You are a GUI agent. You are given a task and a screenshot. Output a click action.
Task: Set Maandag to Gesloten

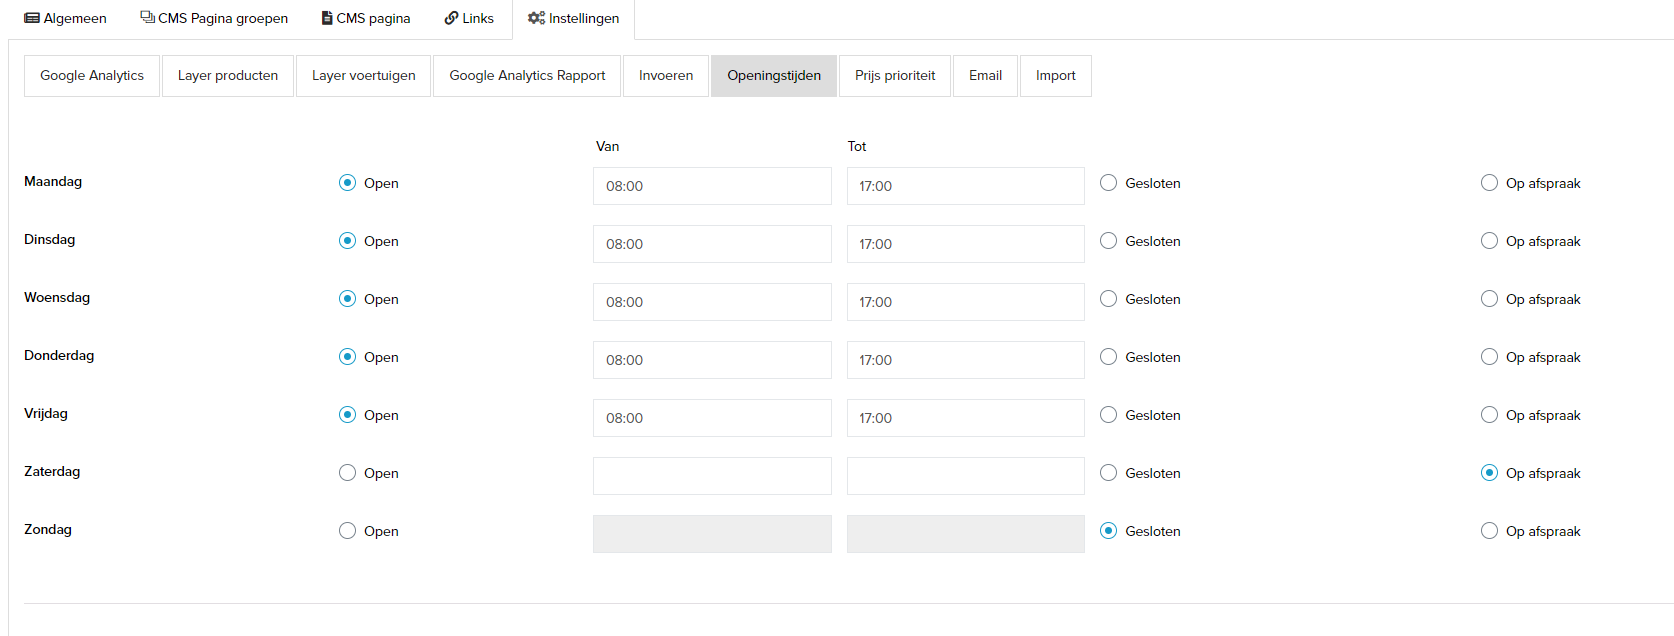(x=1108, y=183)
